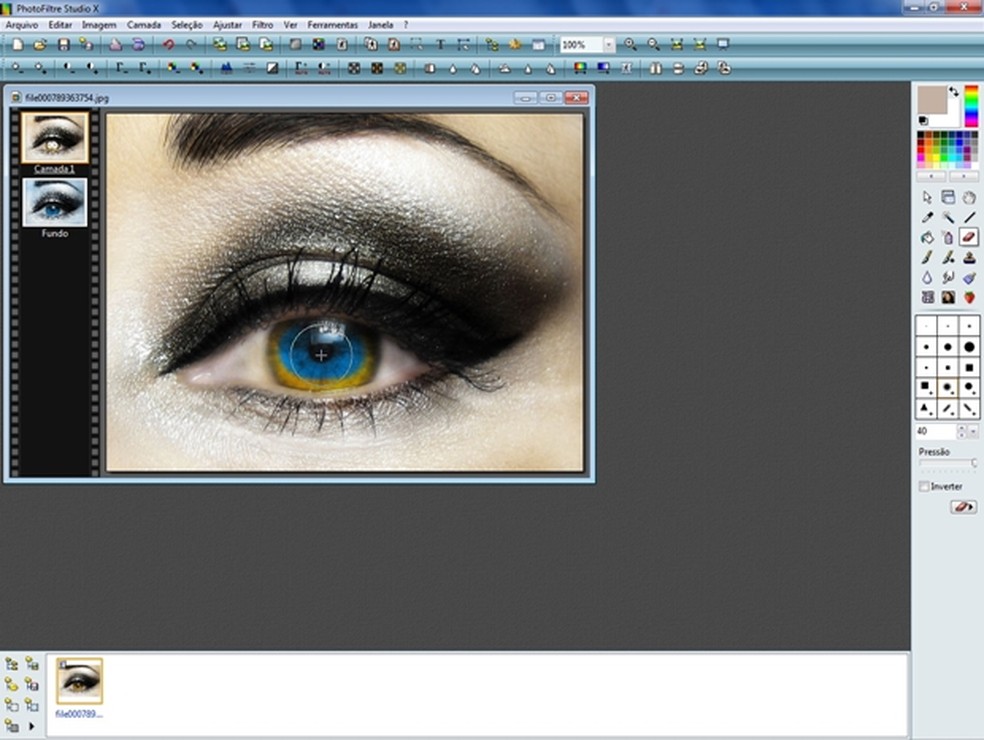
Task: Click the Text tool icon in toolbar
Action: [x=440, y=45]
